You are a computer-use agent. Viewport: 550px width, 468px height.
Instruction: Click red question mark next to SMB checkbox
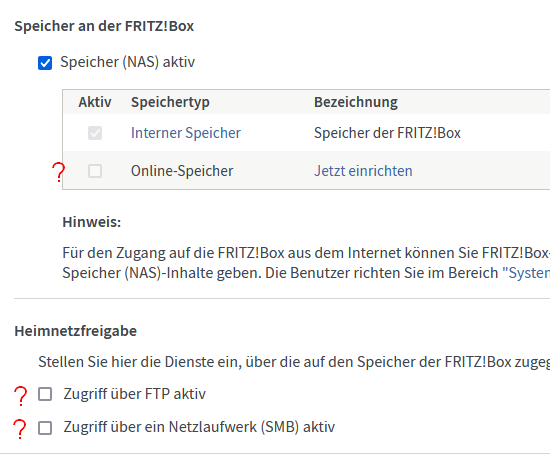pyautogui.click(x=20, y=429)
